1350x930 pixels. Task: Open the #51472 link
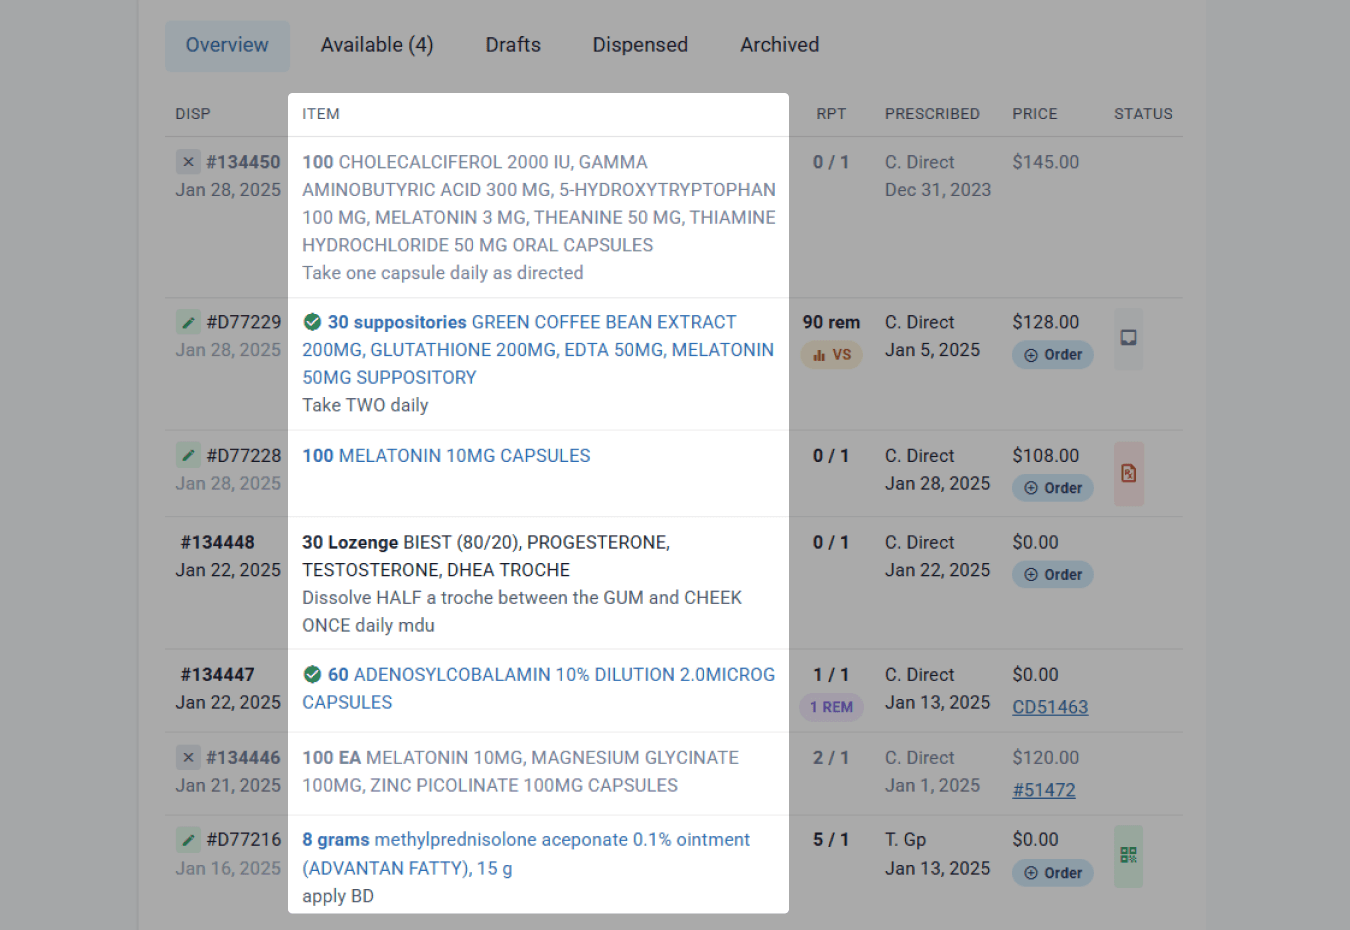pos(1044,790)
